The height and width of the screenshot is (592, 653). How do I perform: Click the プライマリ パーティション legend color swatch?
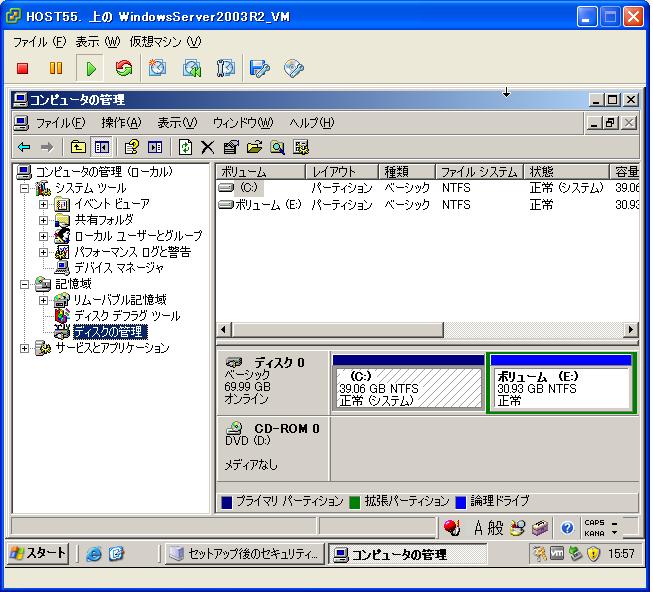[x=227, y=502]
